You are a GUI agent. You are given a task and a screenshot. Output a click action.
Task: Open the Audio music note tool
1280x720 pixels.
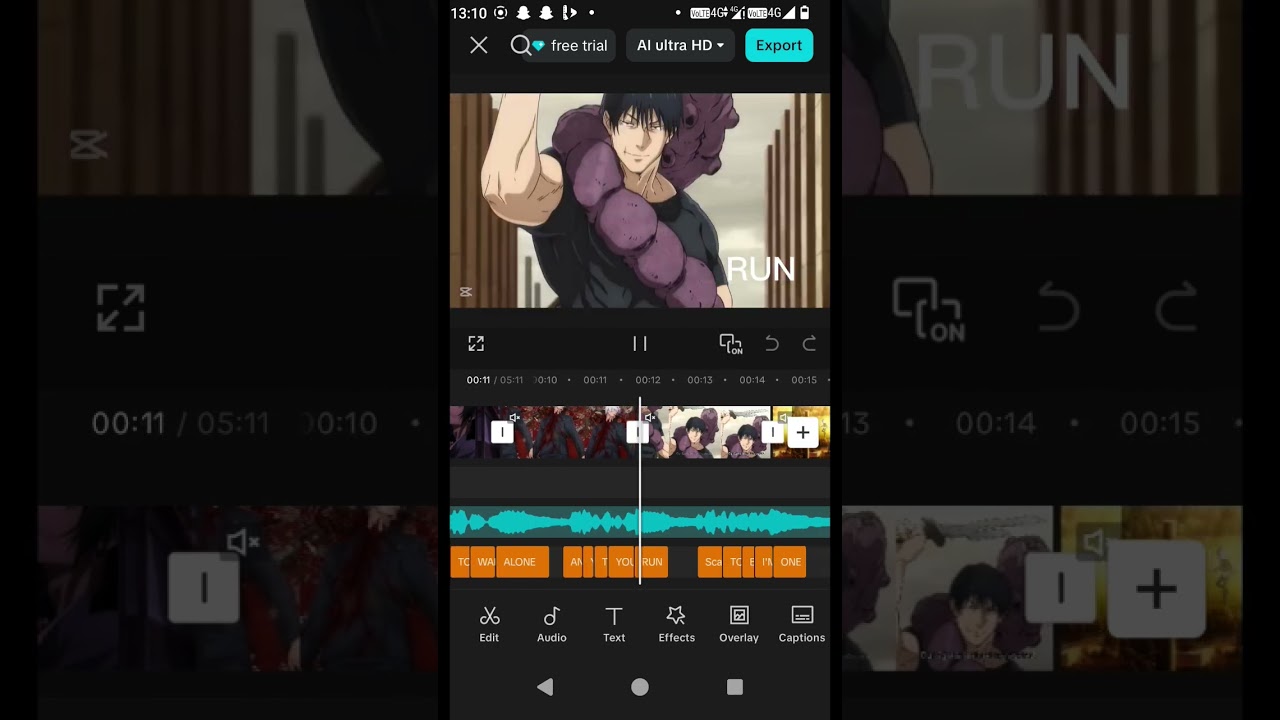point(552,624)
